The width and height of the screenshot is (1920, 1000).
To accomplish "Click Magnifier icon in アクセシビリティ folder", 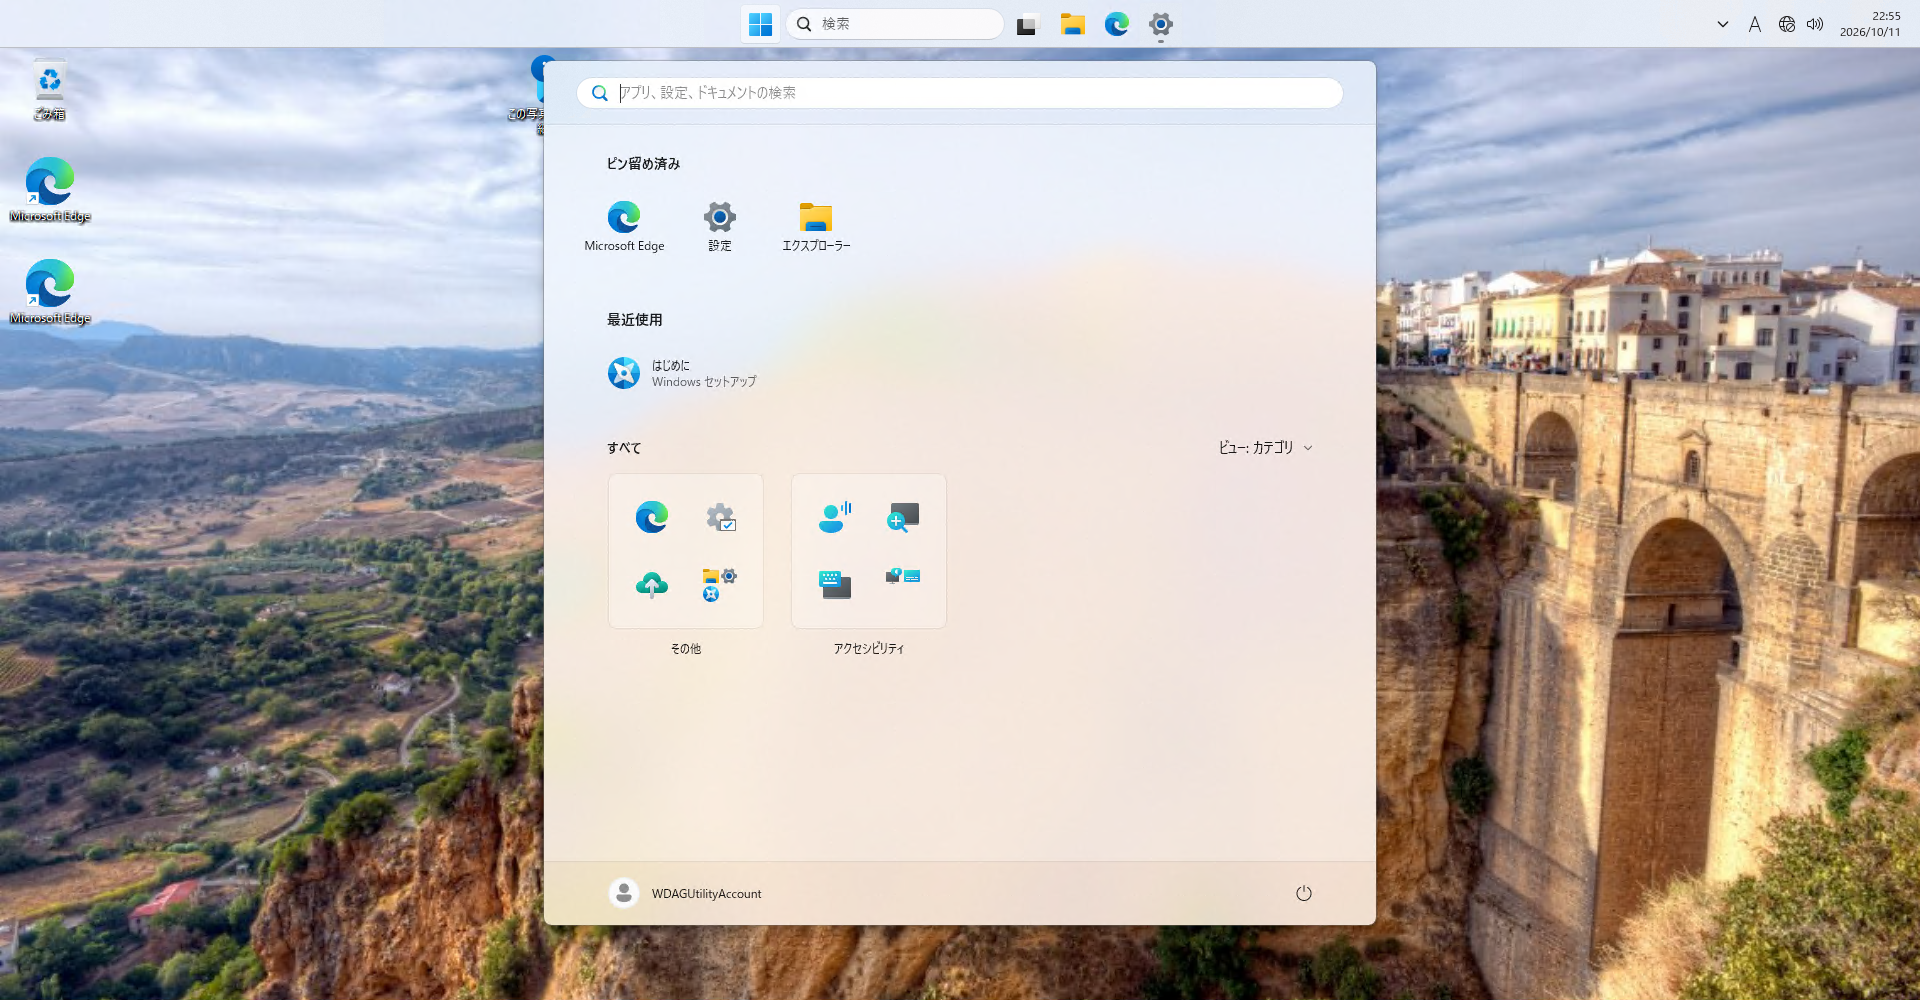I will pyautogui.click(x=903, y=517).
